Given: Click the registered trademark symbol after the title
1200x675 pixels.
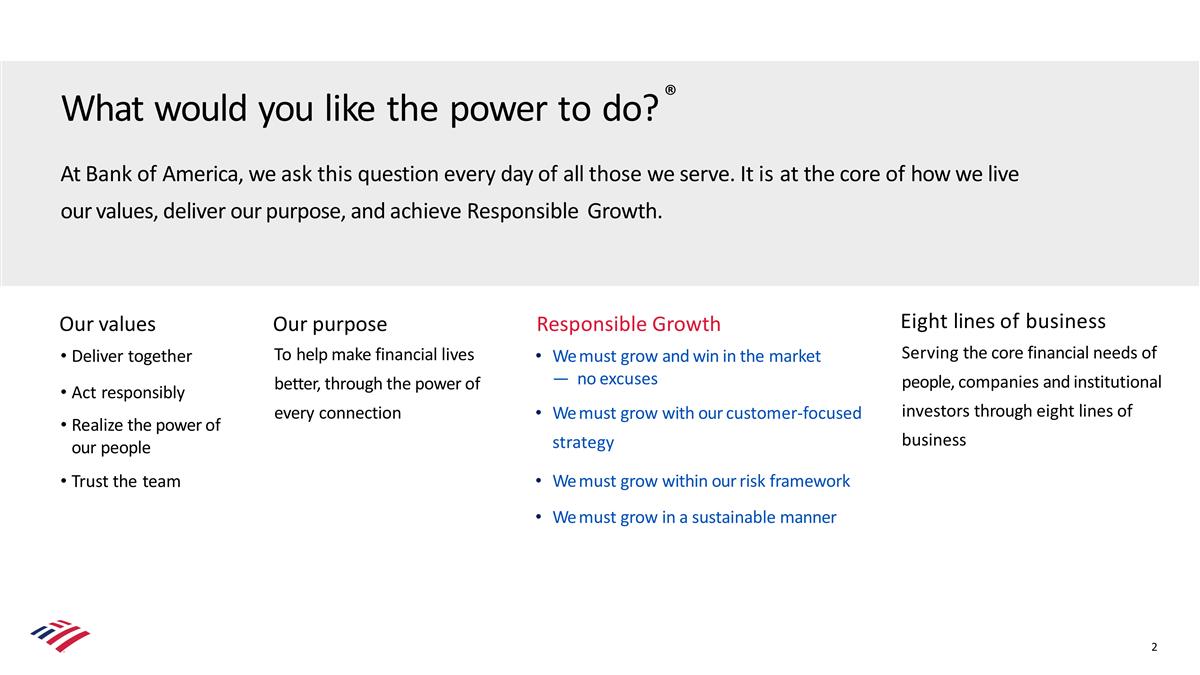Looking at the screenshot, I should coord(670,91).
